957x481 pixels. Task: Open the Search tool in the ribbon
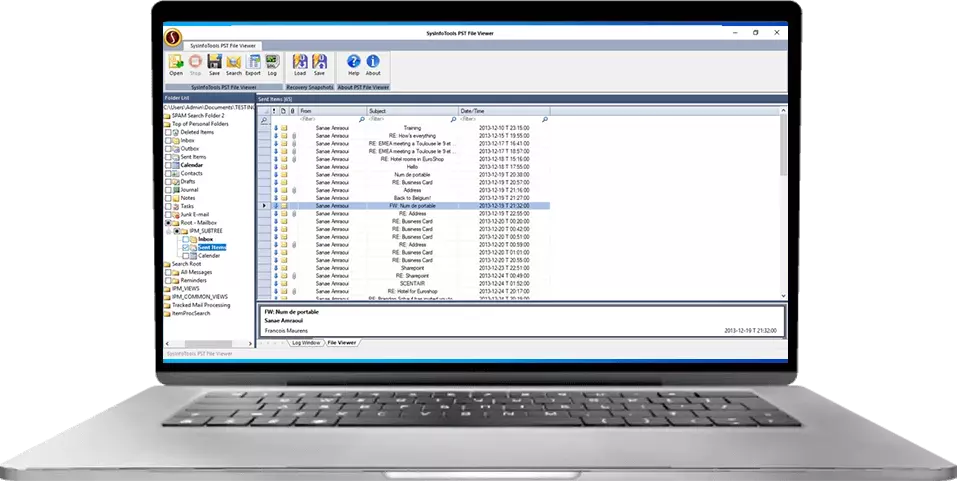(x=234, y=64)
